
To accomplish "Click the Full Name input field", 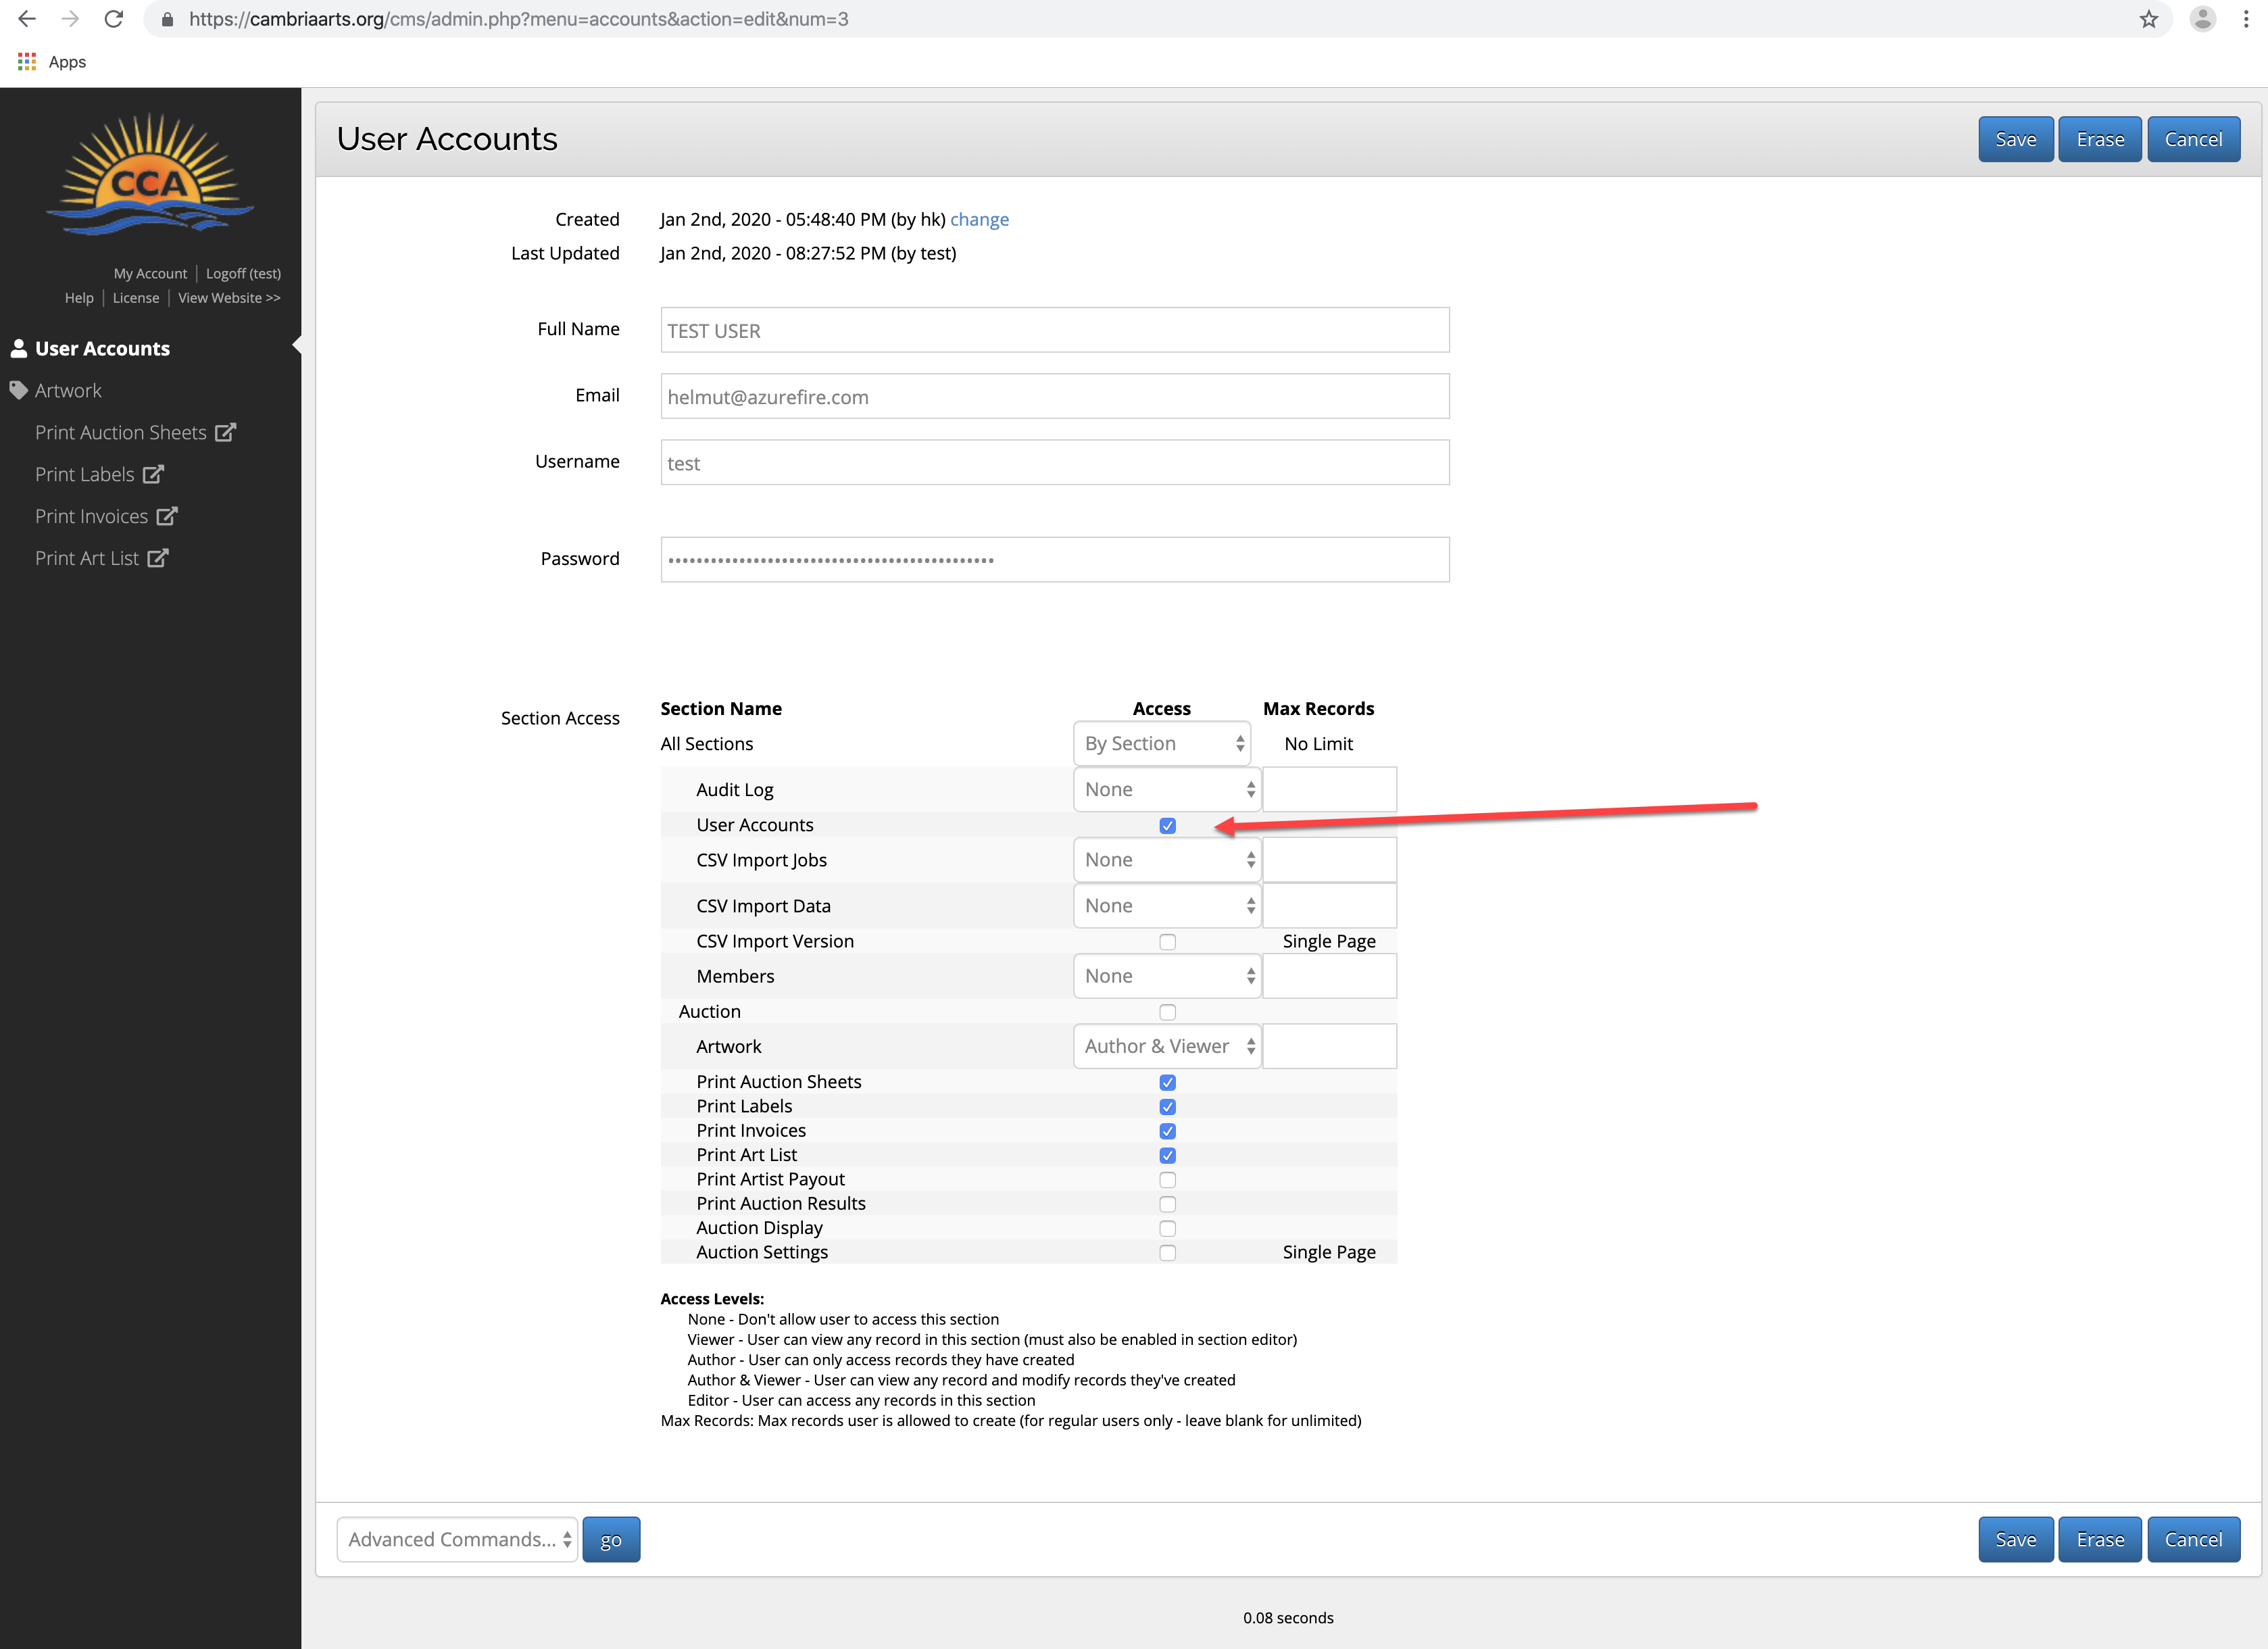I will 1054,331.
